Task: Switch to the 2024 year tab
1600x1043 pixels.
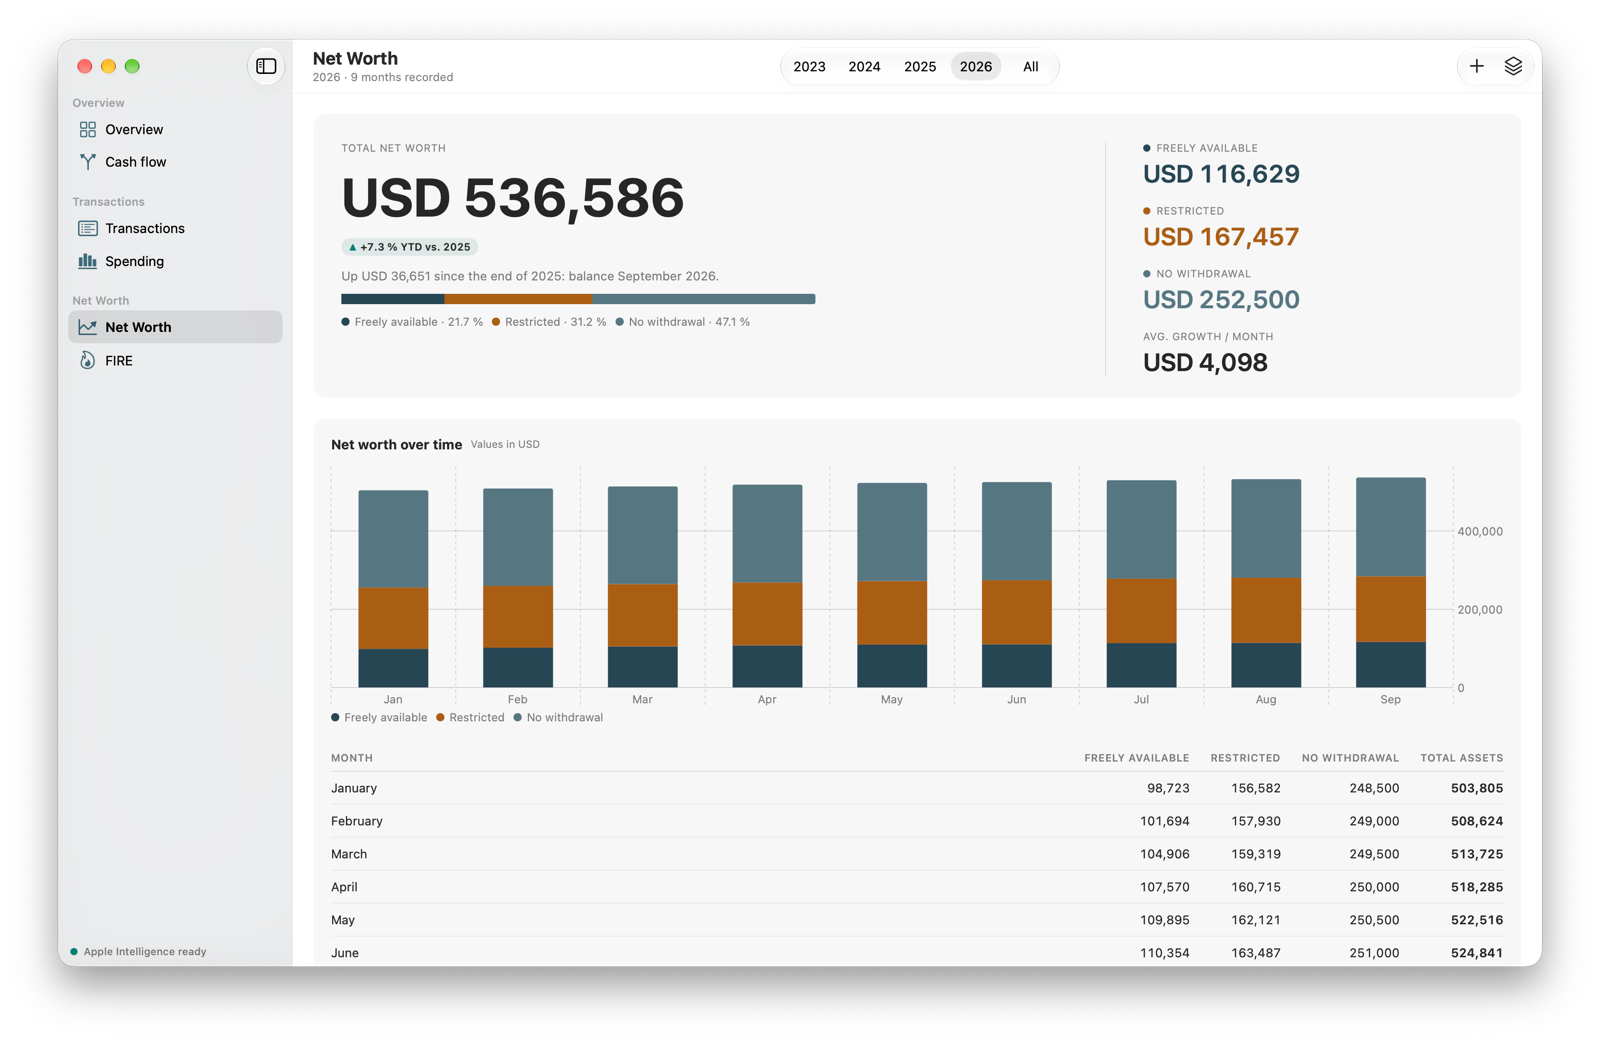Action: pos(864,67)
